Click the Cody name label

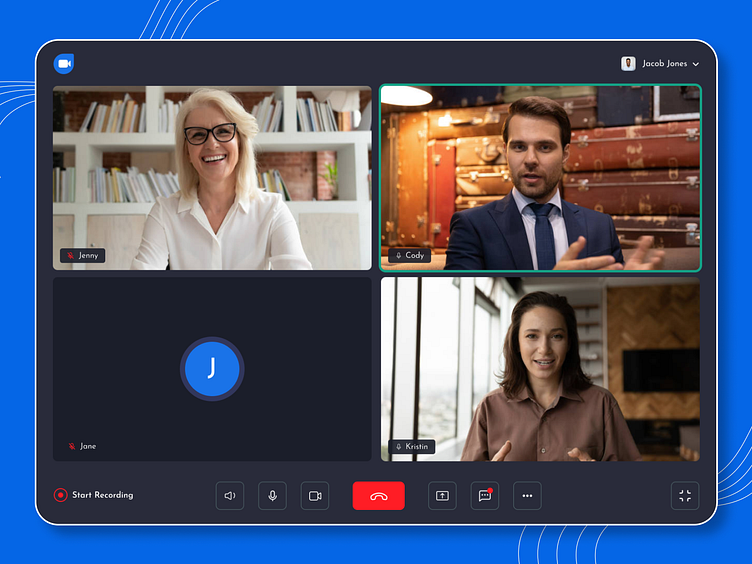pyautogui.click(x=415, y=255)
